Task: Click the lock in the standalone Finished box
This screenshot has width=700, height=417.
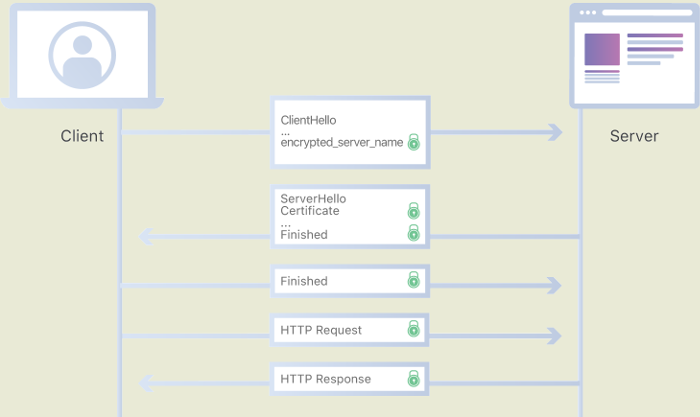Action: pos(413,281)
